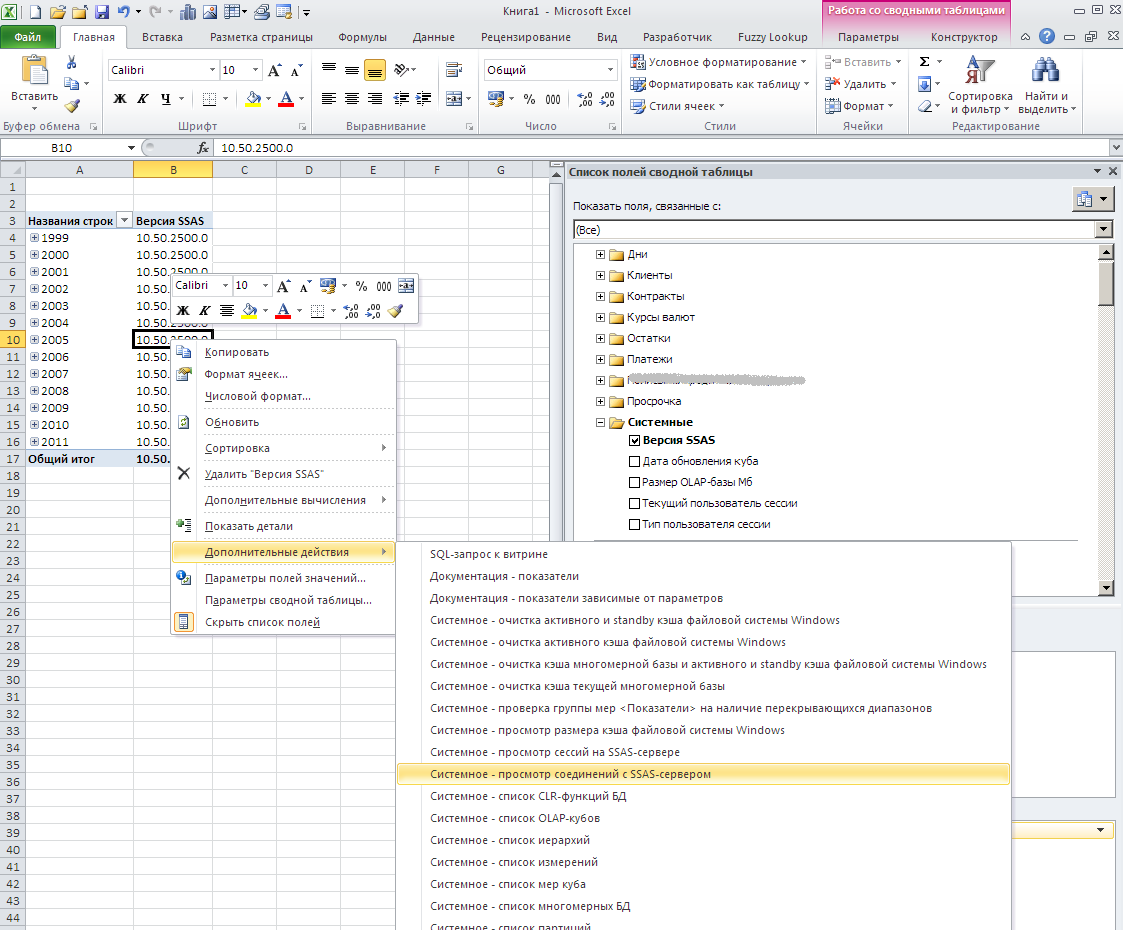Check the Текущий пользователь сессии field

coord(635,503)
